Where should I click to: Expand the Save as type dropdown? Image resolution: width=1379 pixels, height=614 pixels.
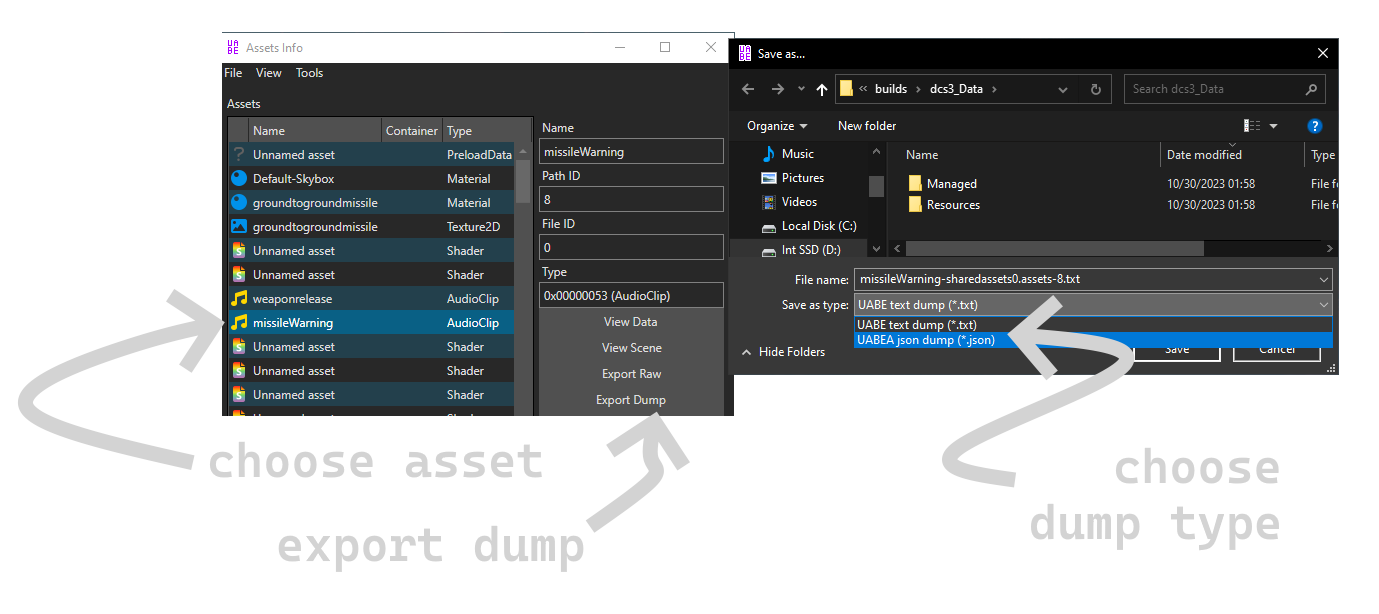(1324, 305)
